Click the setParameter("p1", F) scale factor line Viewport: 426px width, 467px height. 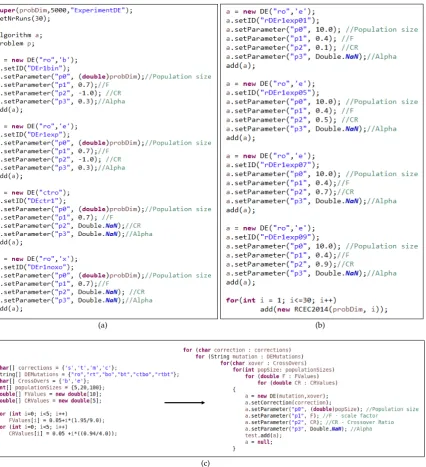311,416
